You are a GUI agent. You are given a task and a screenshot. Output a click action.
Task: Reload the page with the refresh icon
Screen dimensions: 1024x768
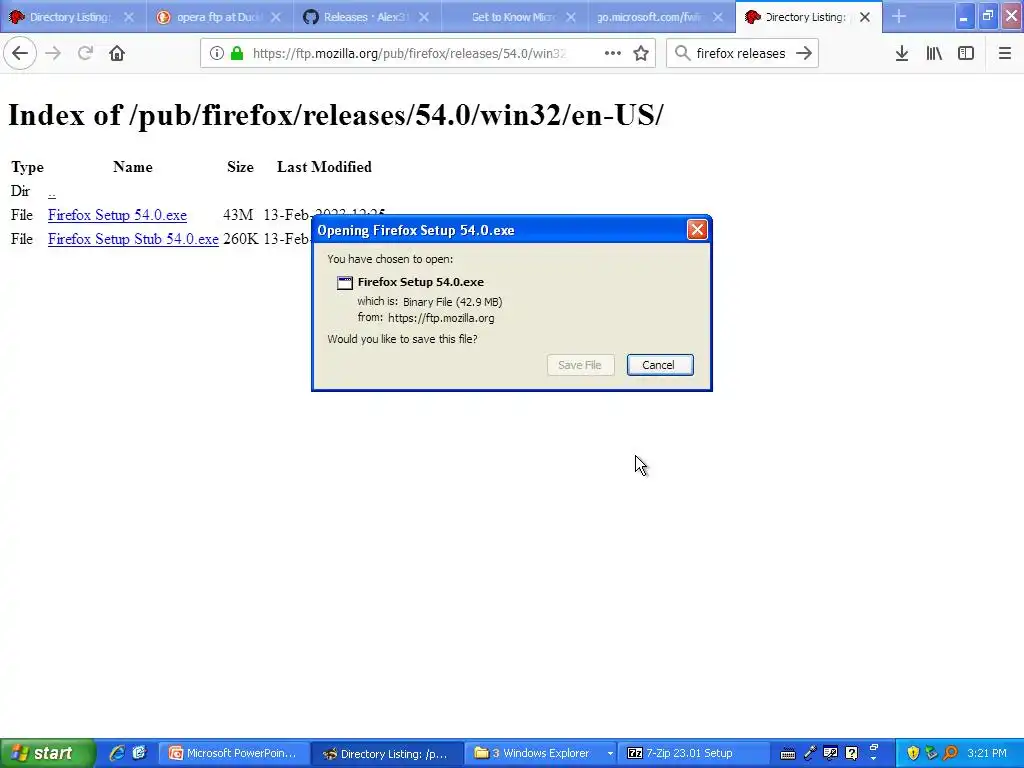(85, 53)
